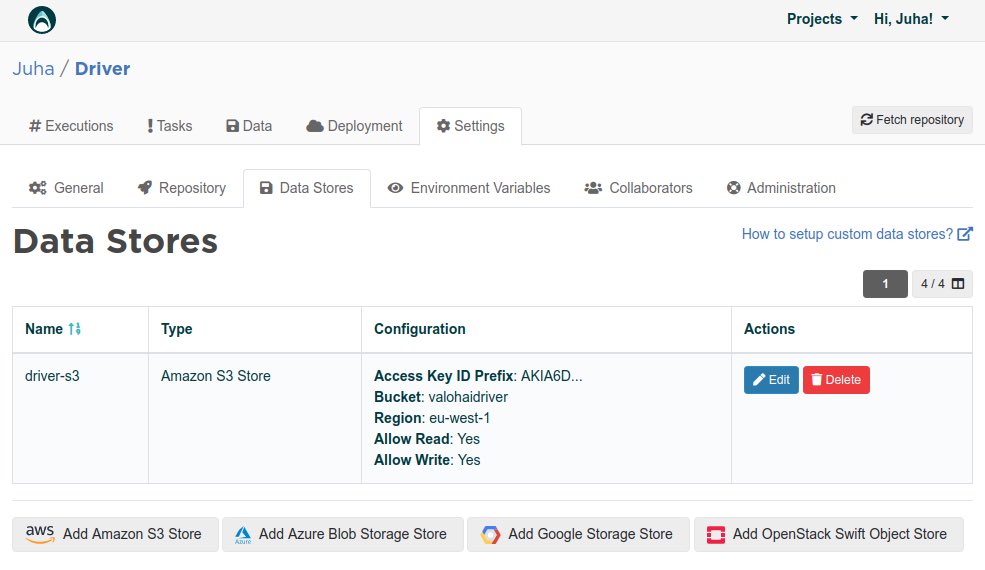985x570 pixels.
Task: Switch to the Executions tab
Action: 71,126
